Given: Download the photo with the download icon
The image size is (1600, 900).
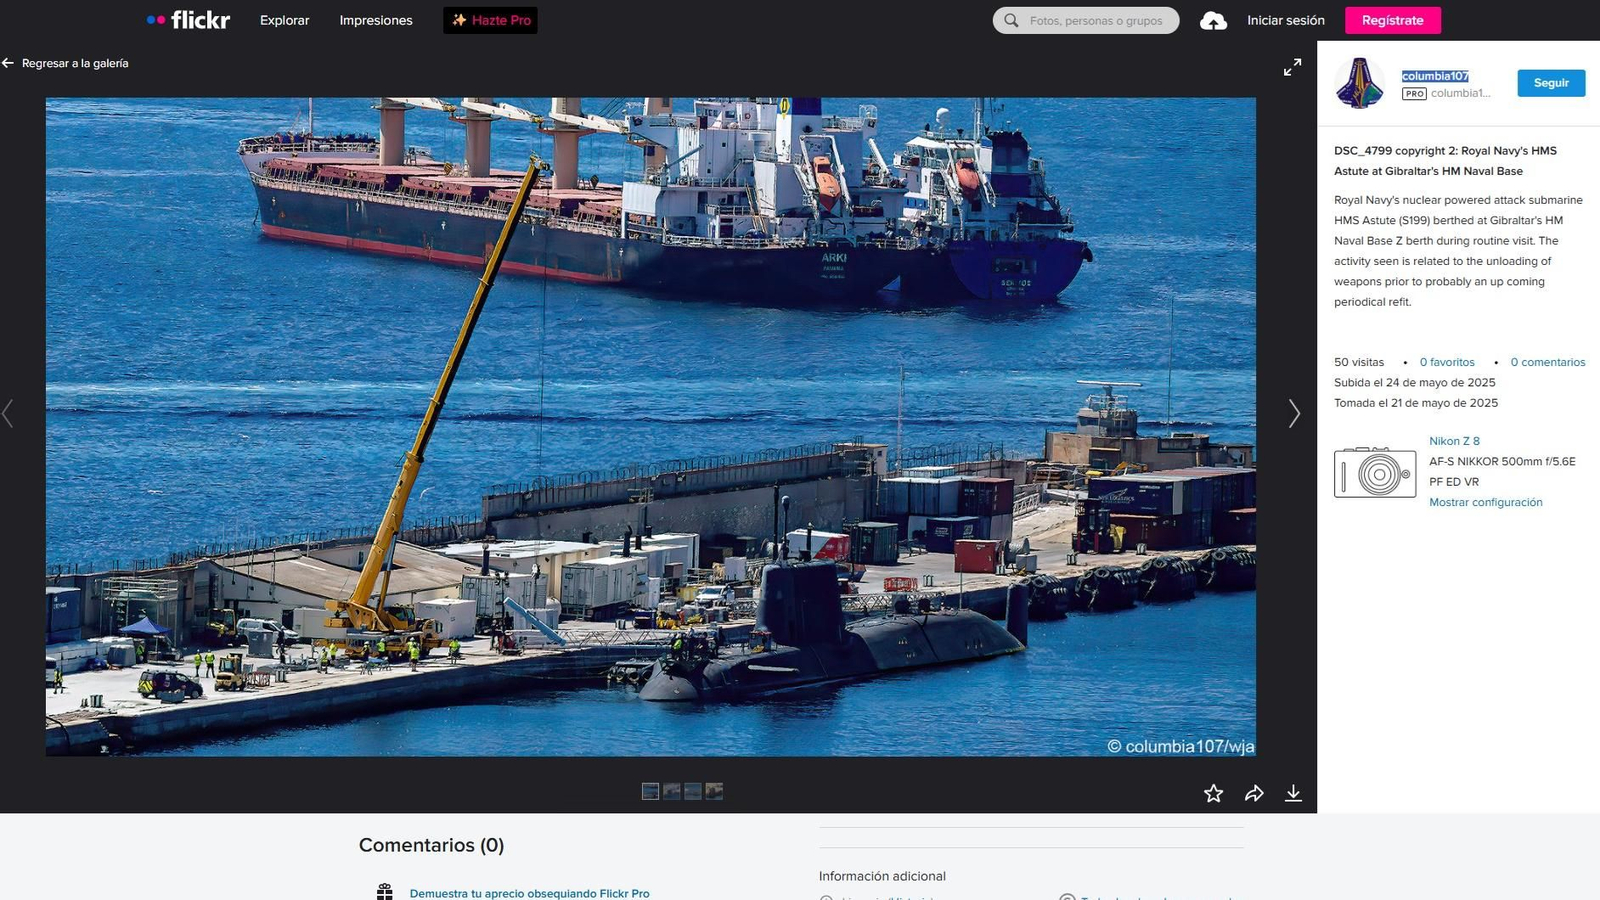Looking at the screenshot, I should (x=1293, y=792).
